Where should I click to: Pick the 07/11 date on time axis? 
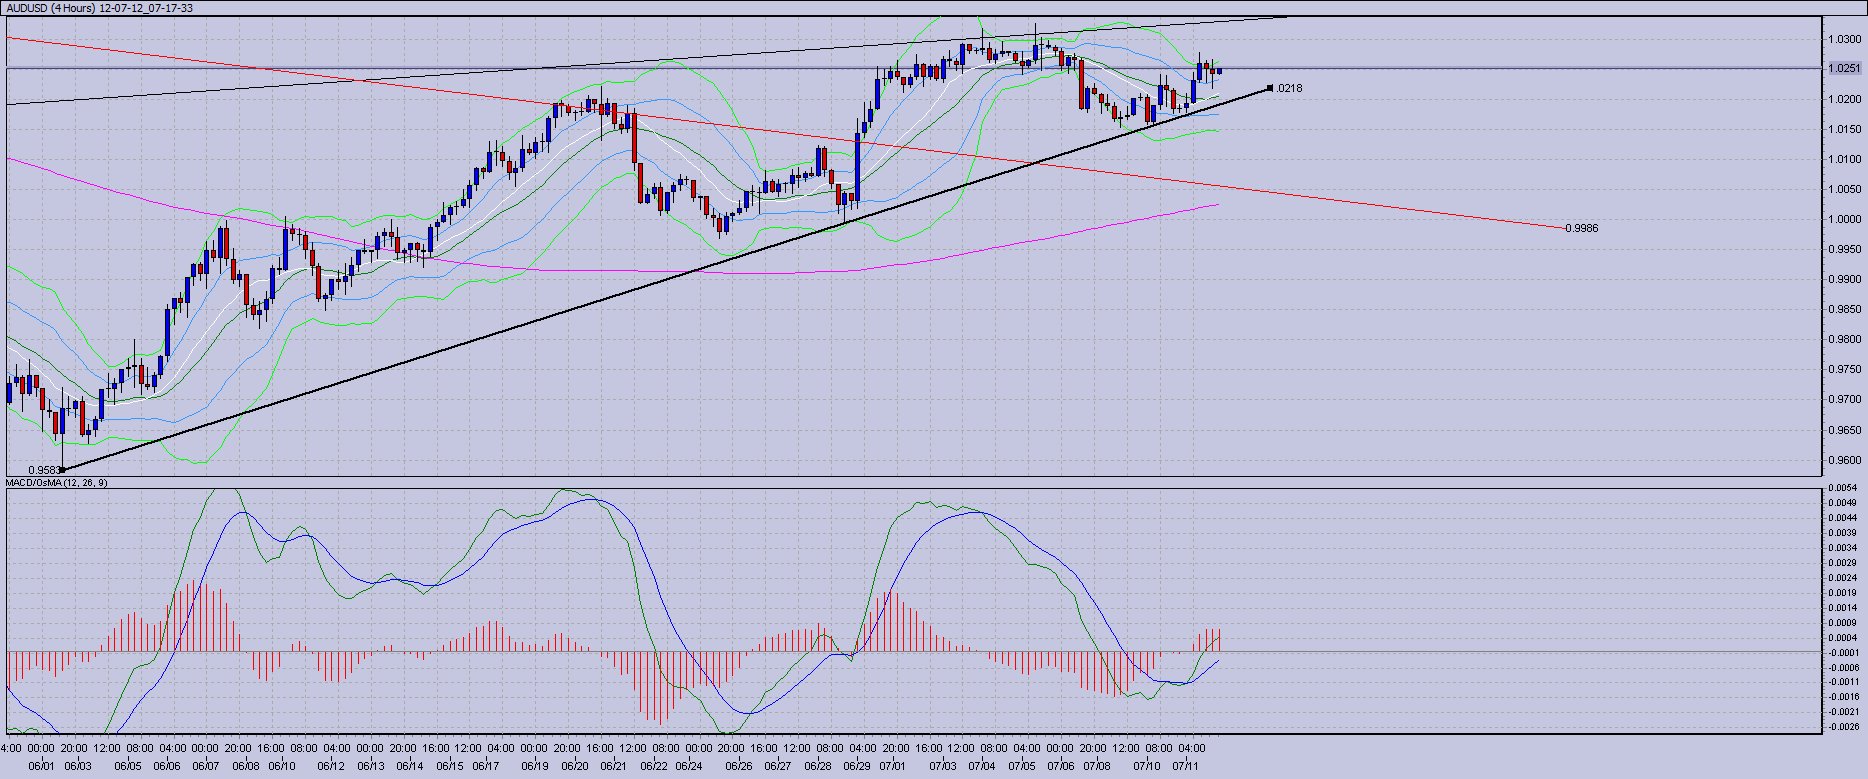click(1185, 766)
